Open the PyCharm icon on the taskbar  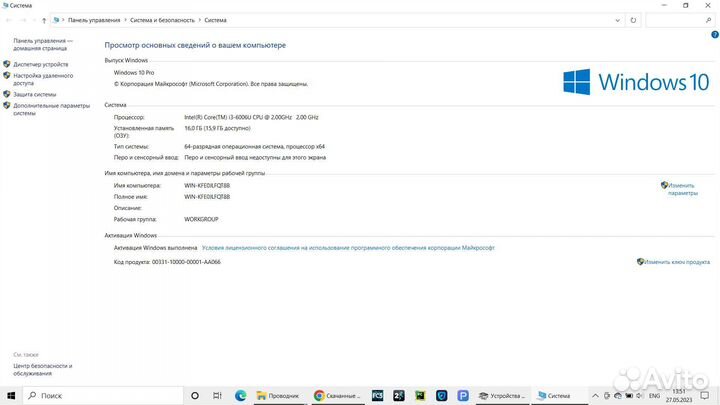[420, 395]
